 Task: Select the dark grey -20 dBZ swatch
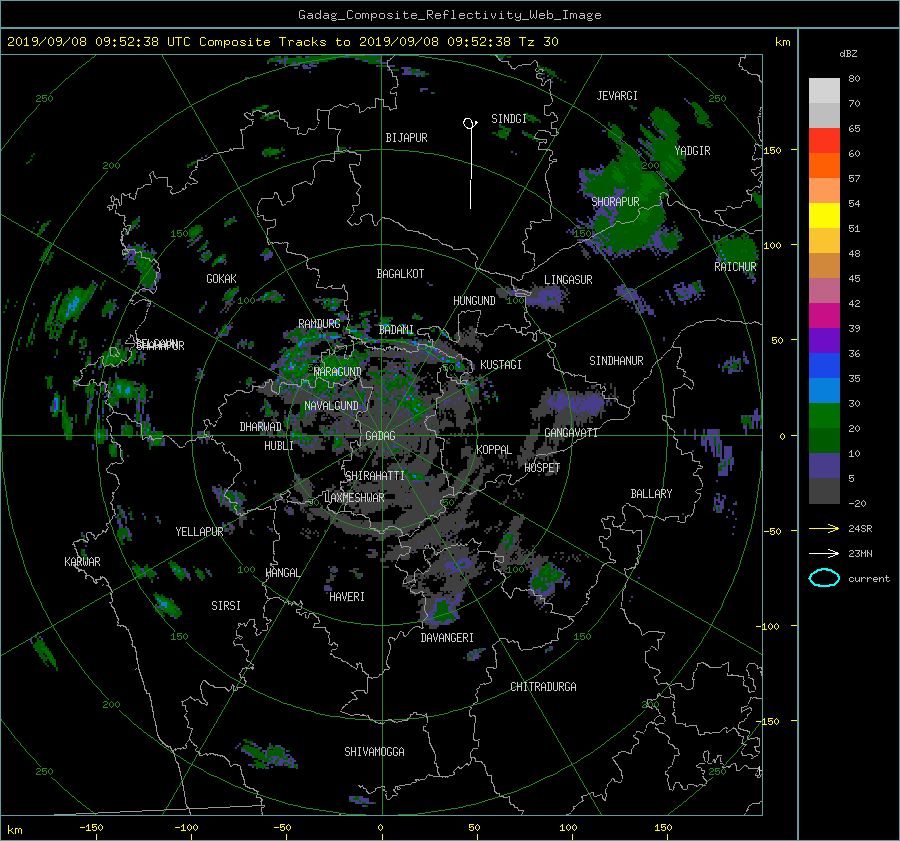(x=824, y=490)
